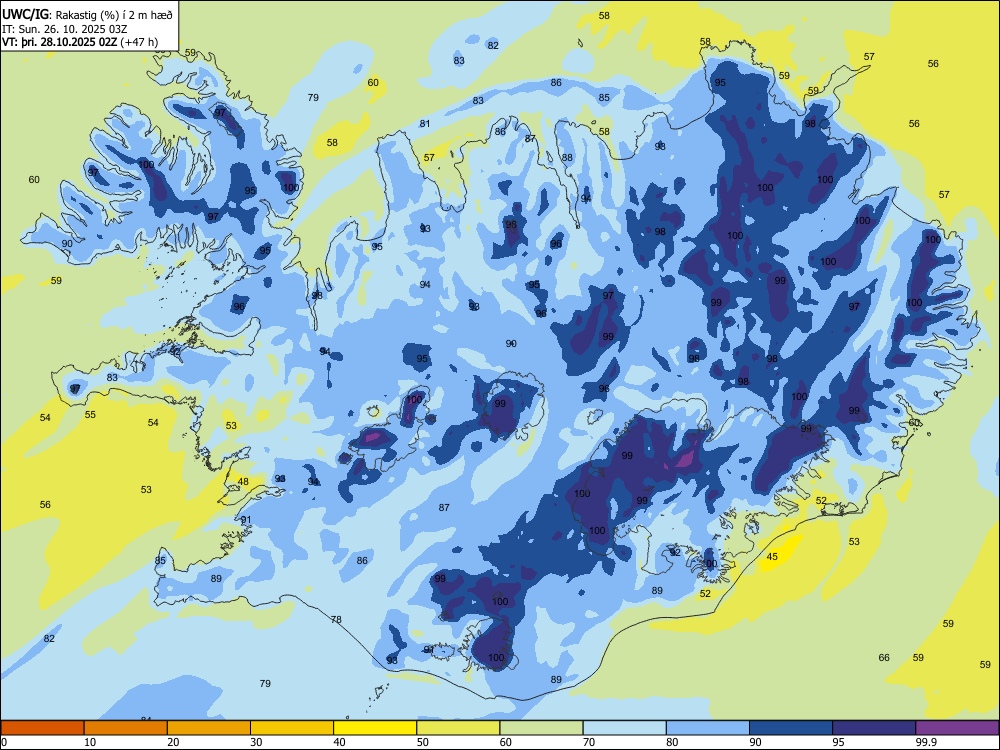Click the amber 30–40 legend color band
Viewport: 1000px width, 750px height.
[292, 728]
